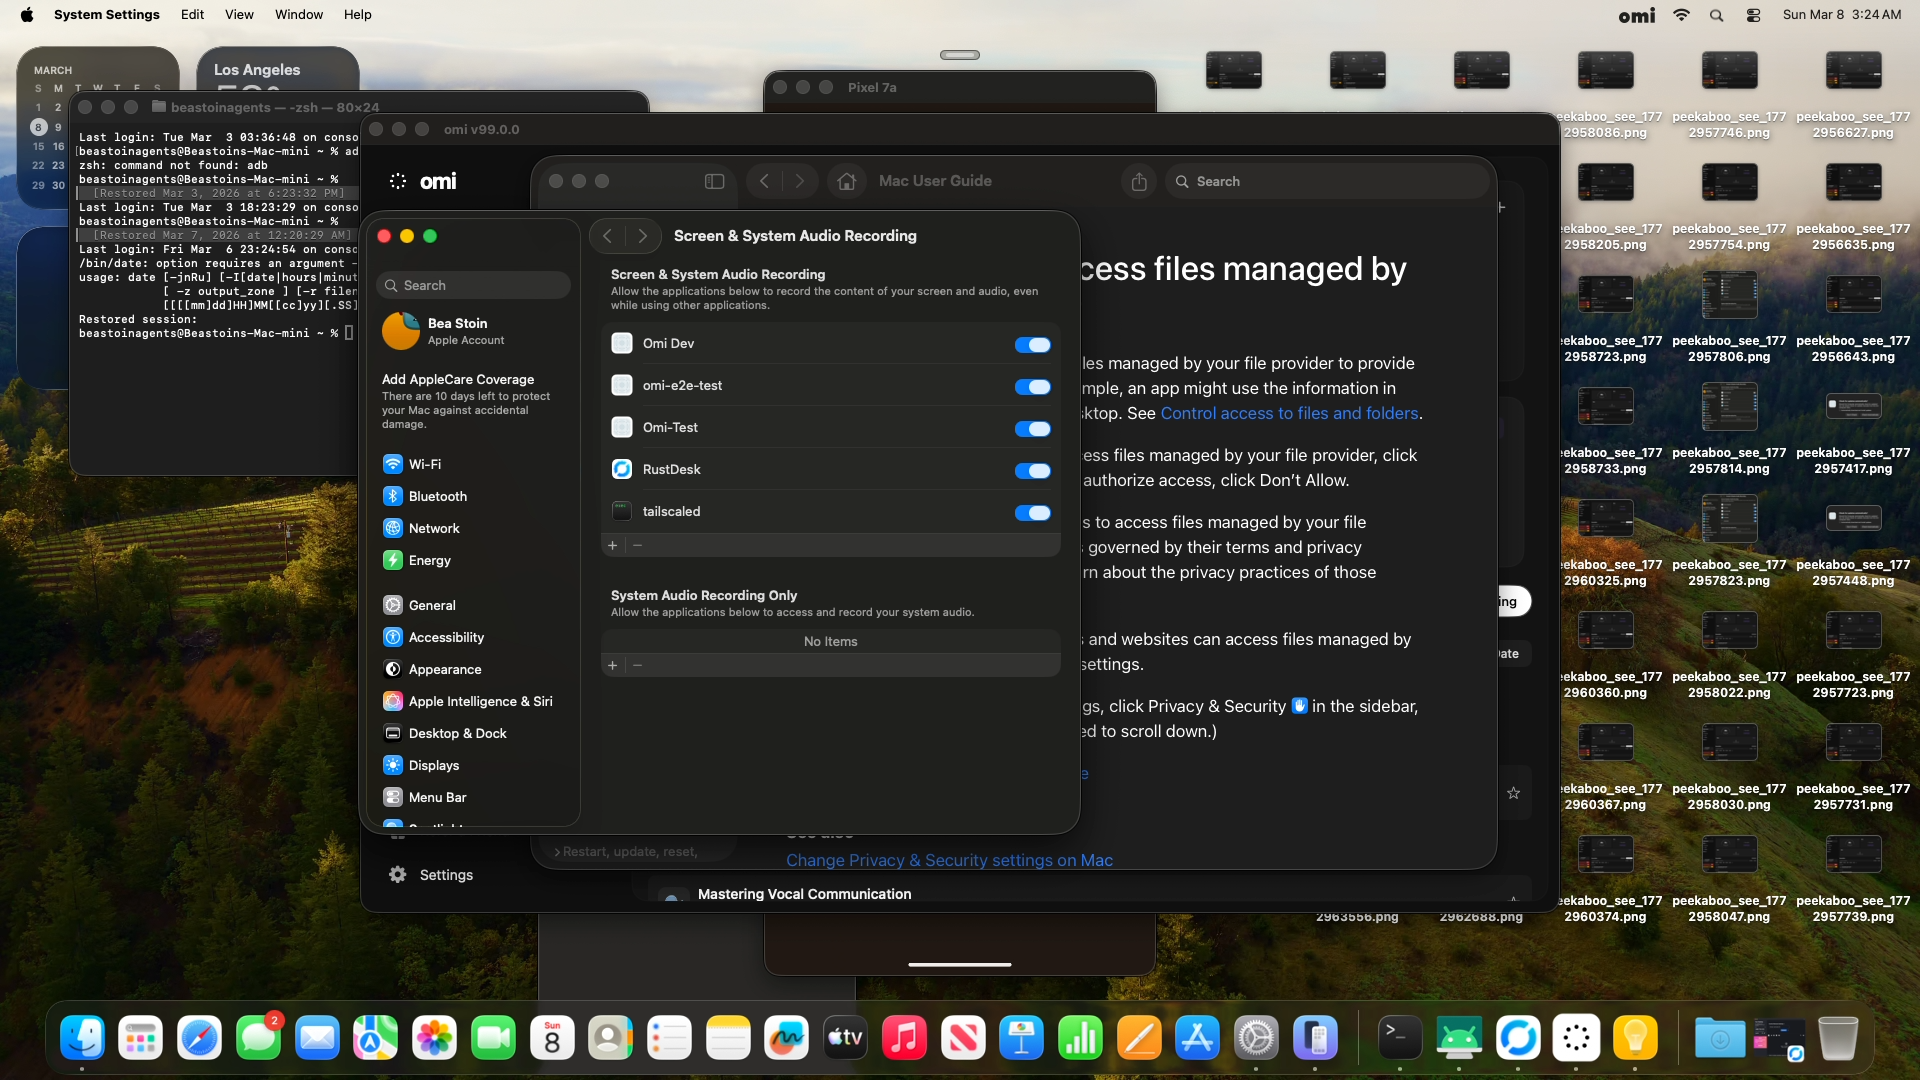Viewport: 1920px width, 1080px height.
Task: Open Wi-Fi settings in the sidebar
Action: click(x=424, y=463)
